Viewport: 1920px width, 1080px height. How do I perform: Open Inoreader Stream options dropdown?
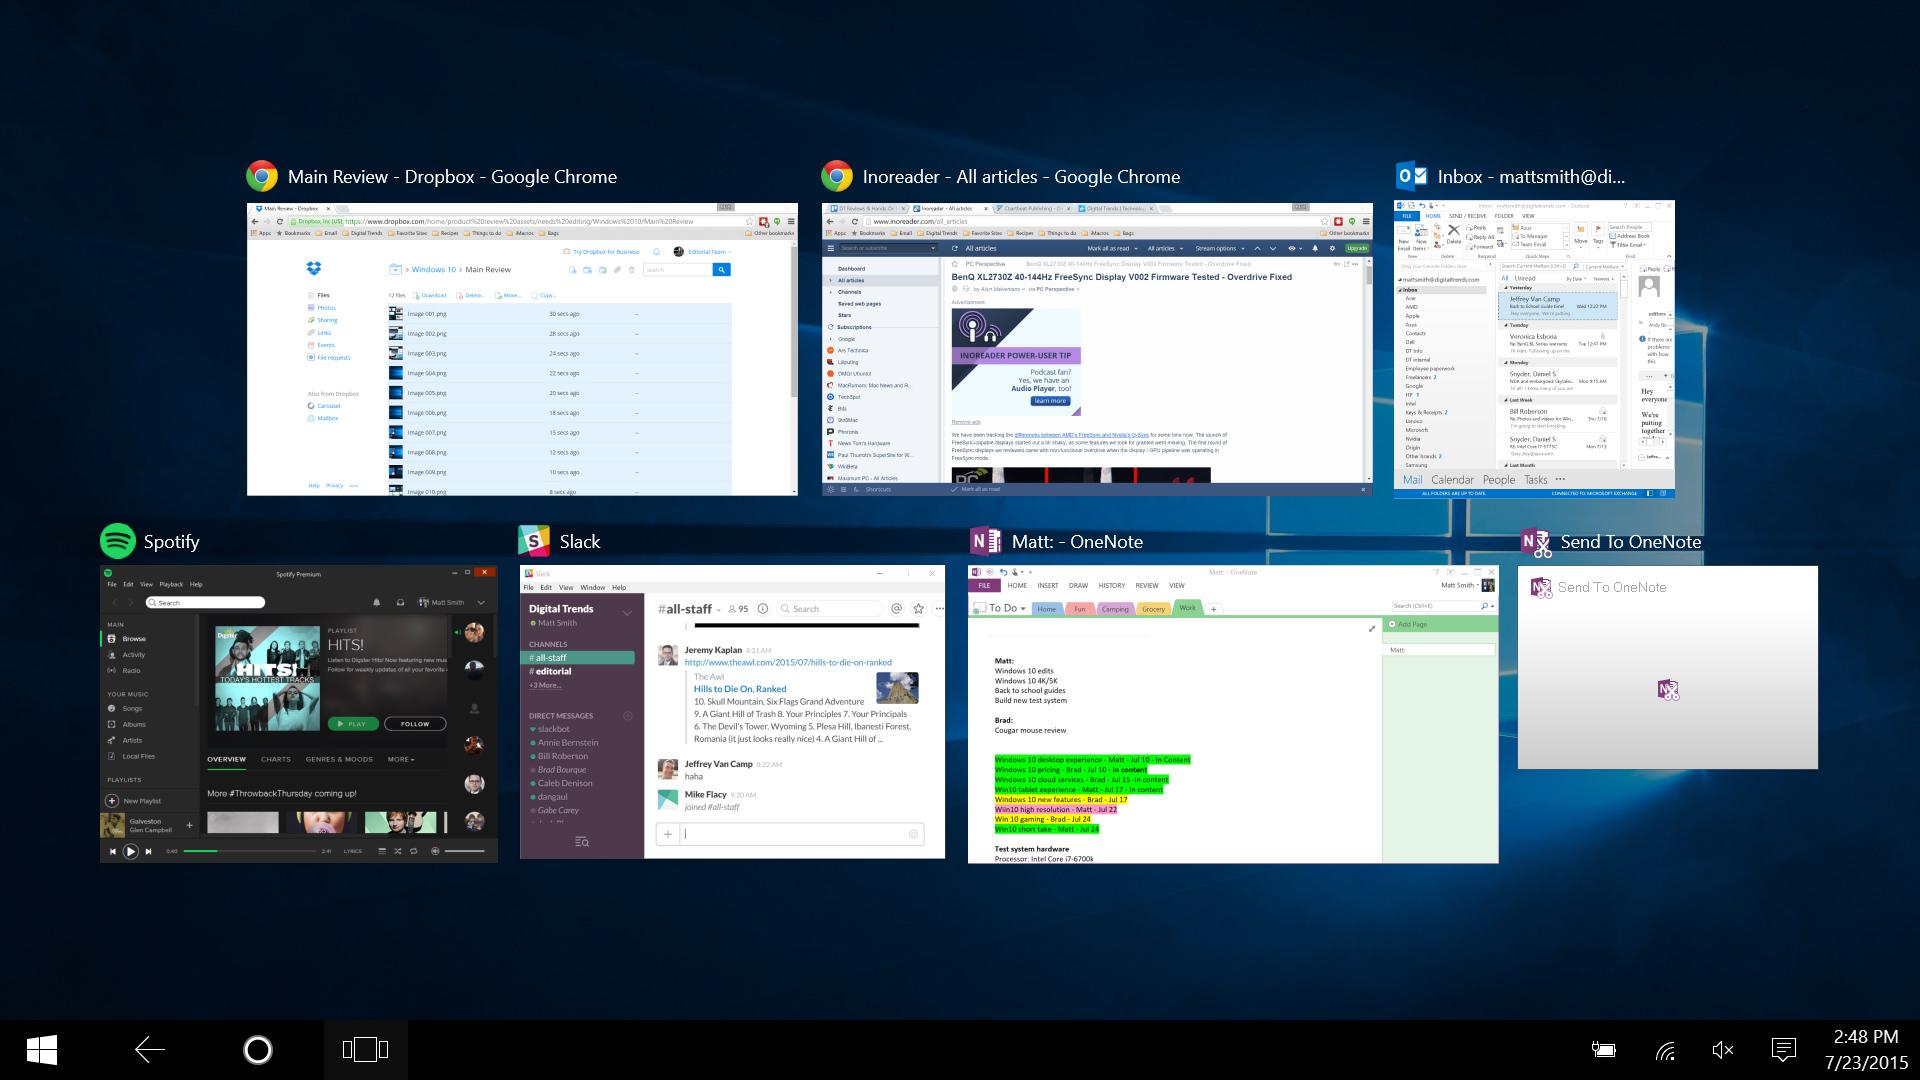(1218, 248)
